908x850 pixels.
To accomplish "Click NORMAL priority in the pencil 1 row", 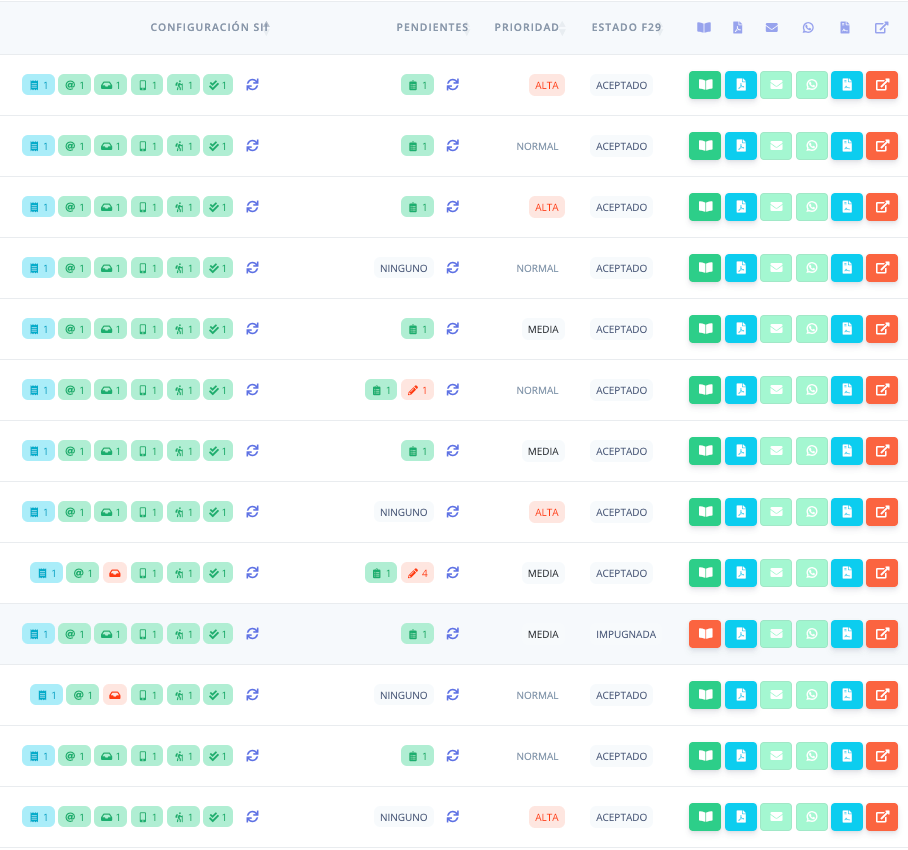I will pos(537,390).
